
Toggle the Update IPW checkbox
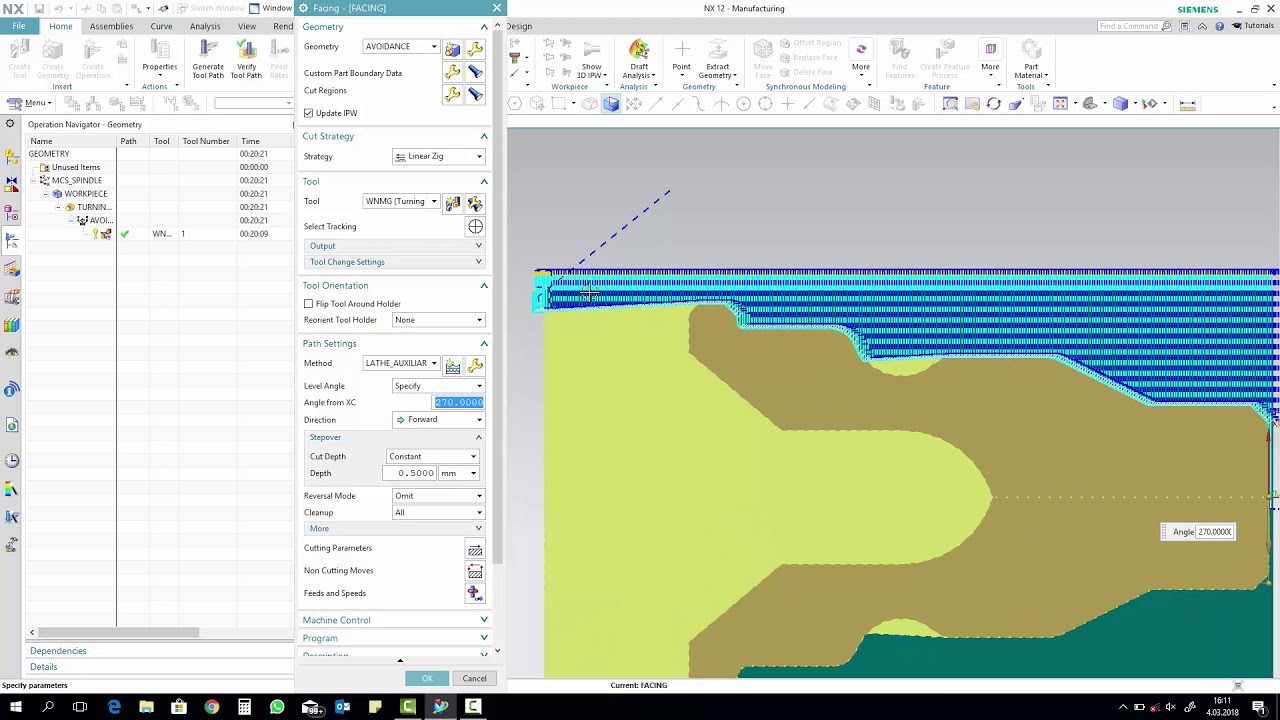(309, 113)
